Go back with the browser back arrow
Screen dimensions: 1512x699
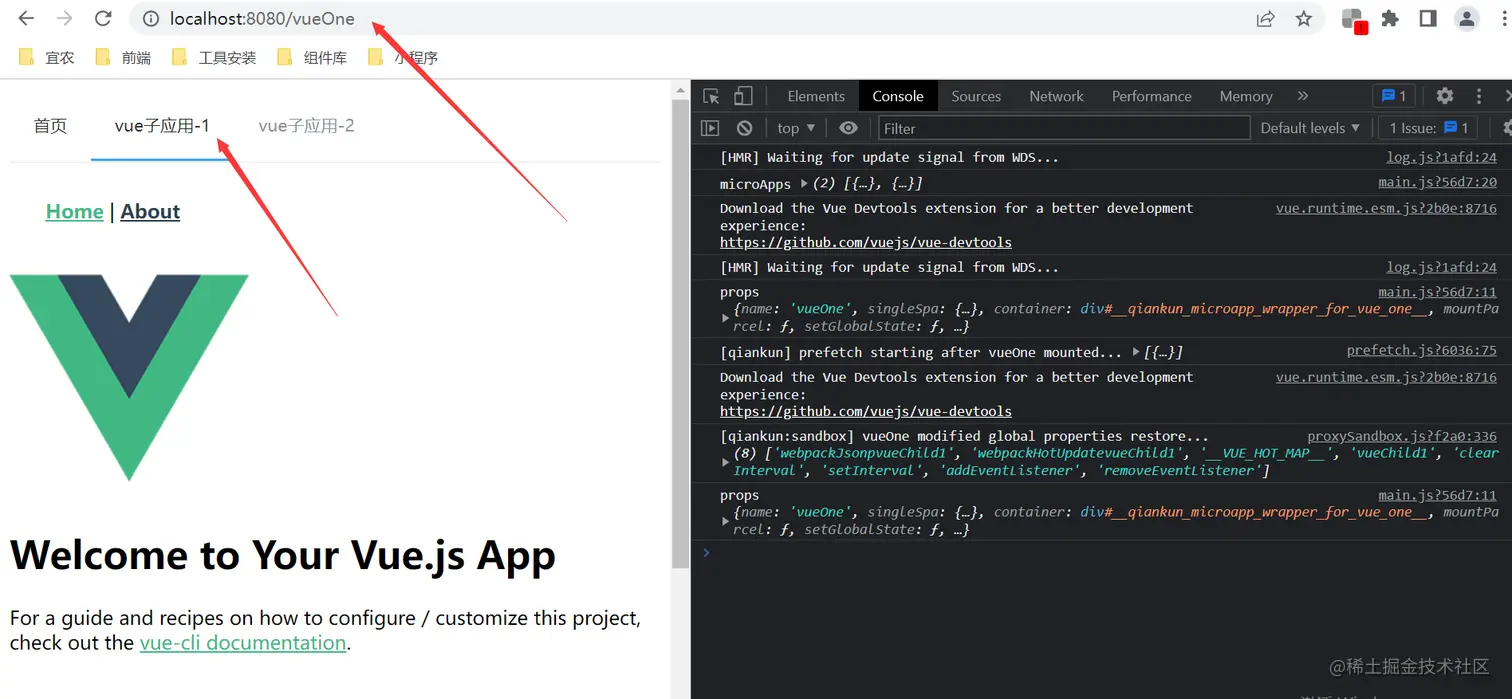click(26, 18)
